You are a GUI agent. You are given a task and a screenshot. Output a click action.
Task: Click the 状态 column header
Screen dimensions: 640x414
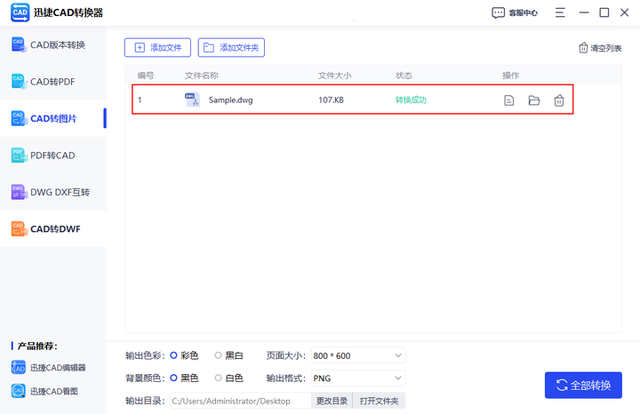[x=403, y=76]
